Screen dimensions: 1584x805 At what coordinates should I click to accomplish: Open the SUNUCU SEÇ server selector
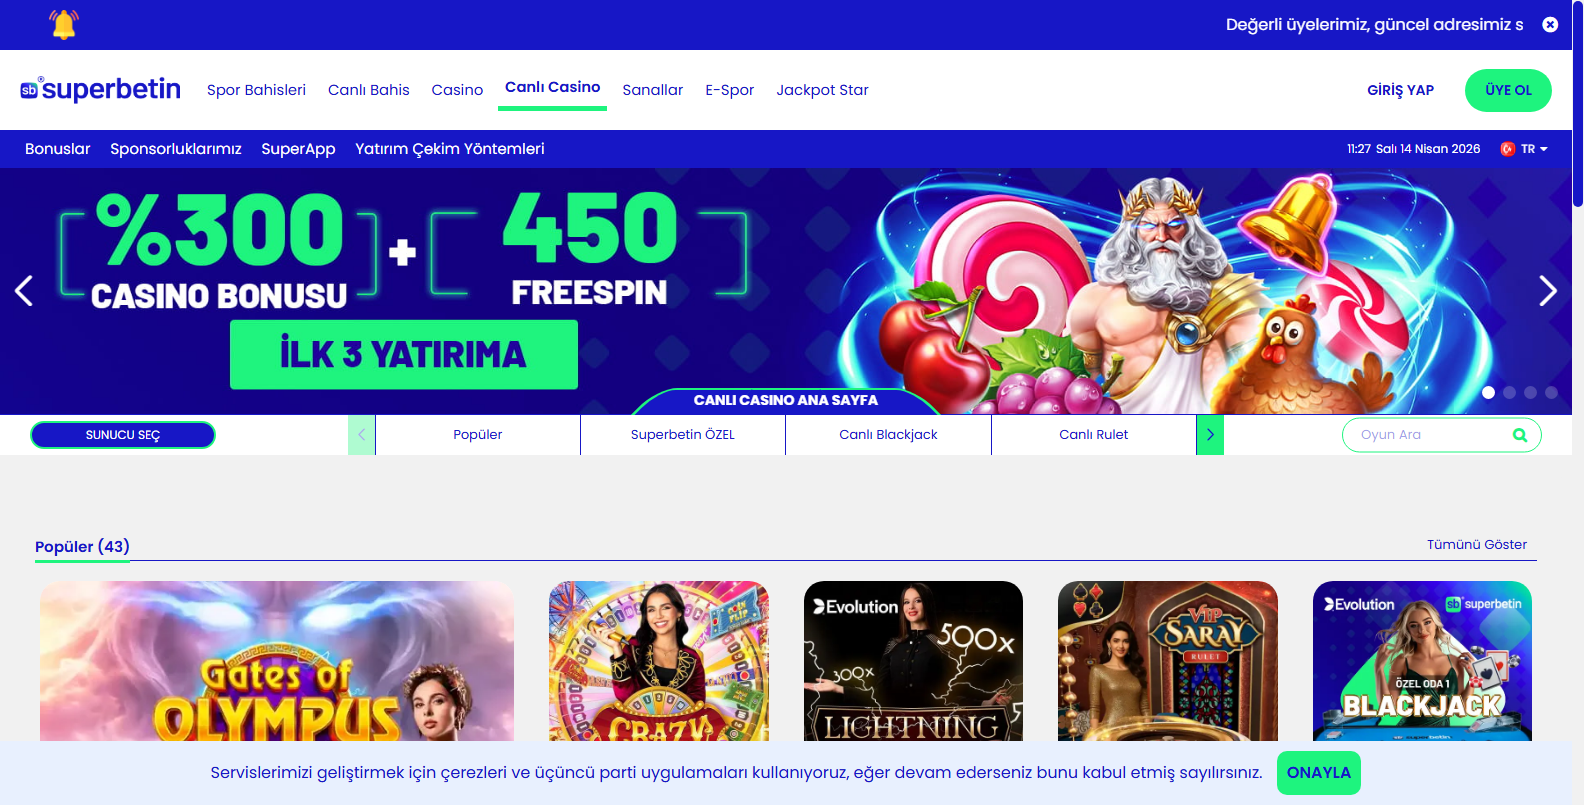coord(123,435)
